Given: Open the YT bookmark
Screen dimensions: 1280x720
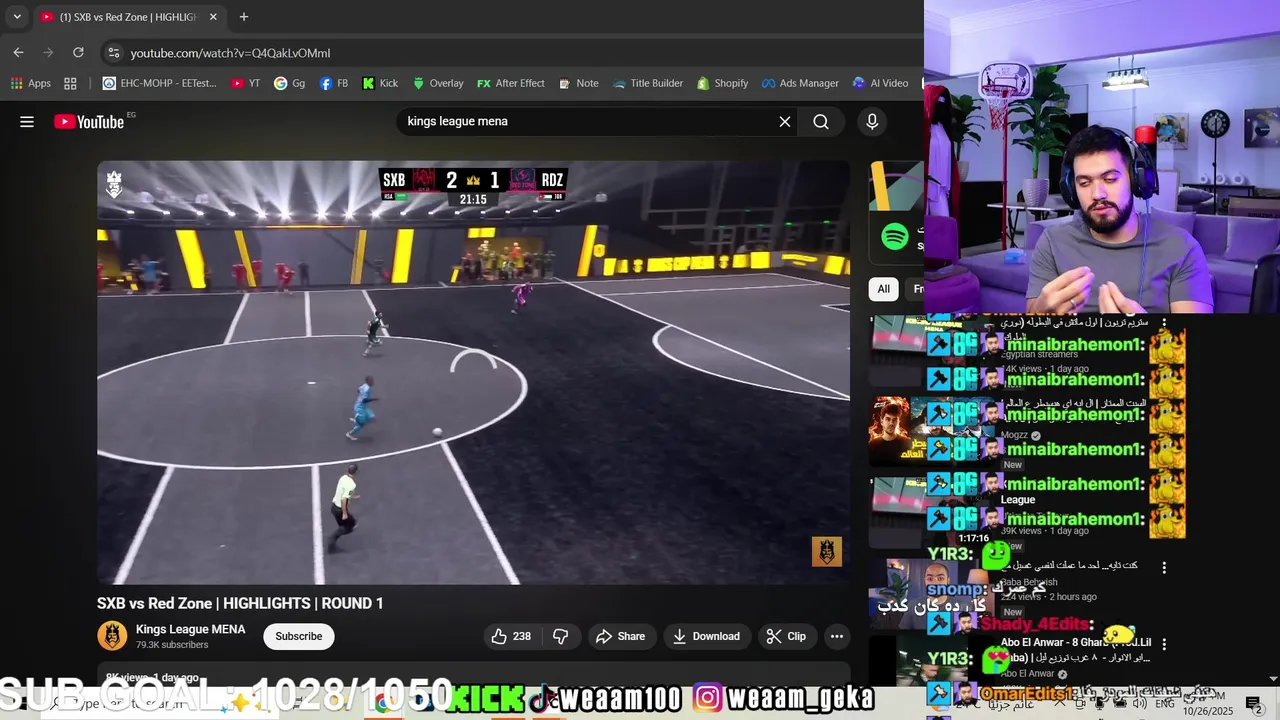Looking at the screenshot, I should pos(246,83).
